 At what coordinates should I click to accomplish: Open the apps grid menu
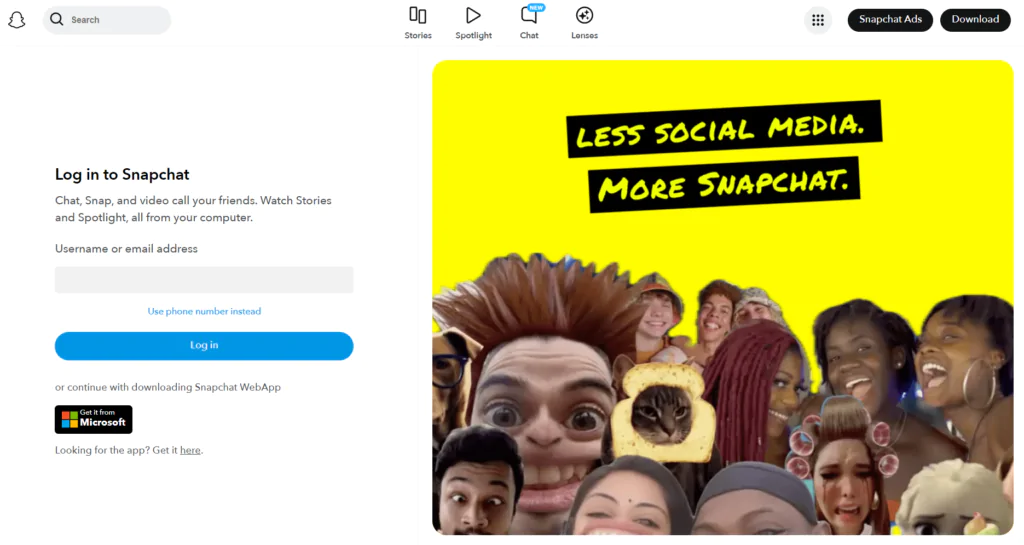(818, 20)
